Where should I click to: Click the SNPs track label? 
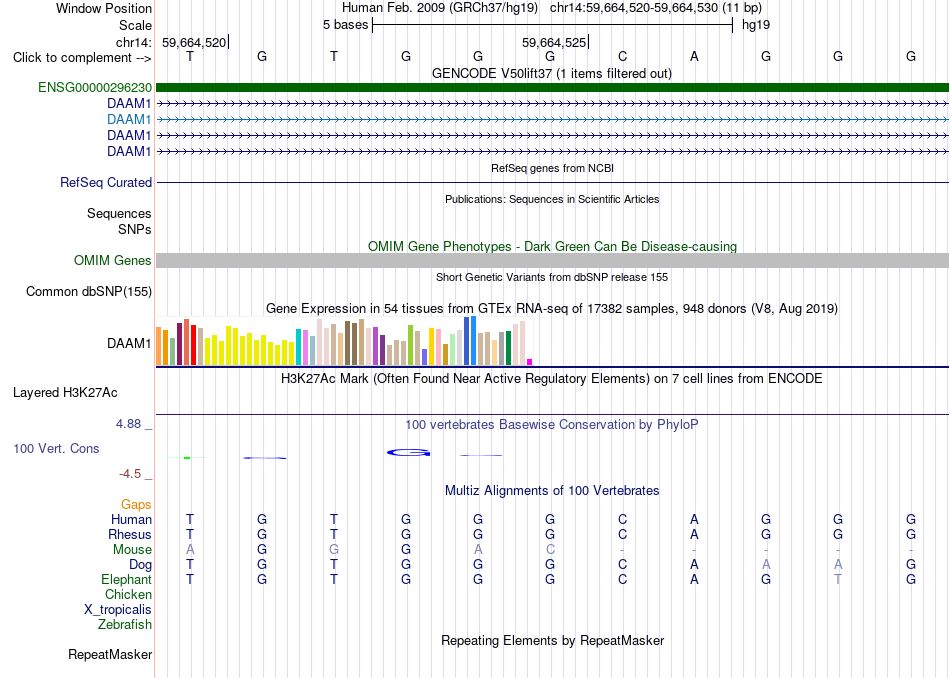click(x=135, y=230)
